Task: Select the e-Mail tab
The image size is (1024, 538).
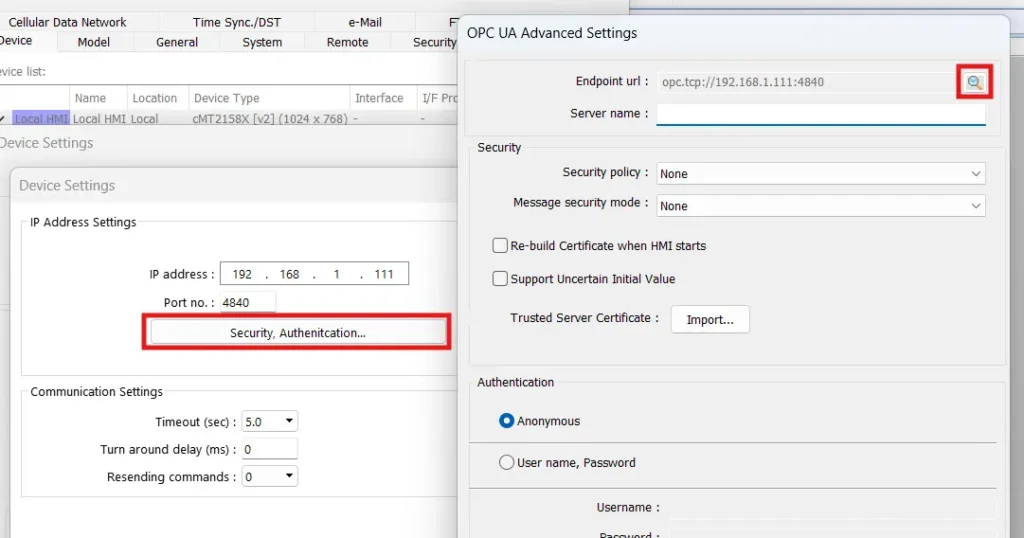Action: pyautogui.click(x=364, y=22)
